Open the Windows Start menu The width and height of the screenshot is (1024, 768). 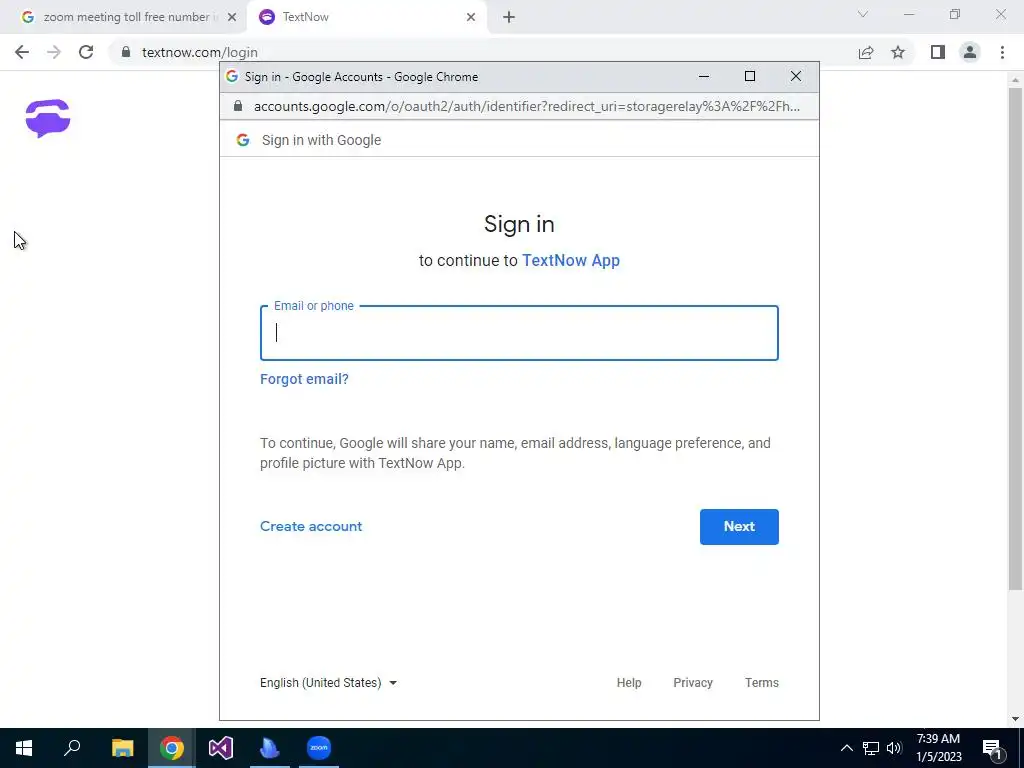[x=24, y=748]
